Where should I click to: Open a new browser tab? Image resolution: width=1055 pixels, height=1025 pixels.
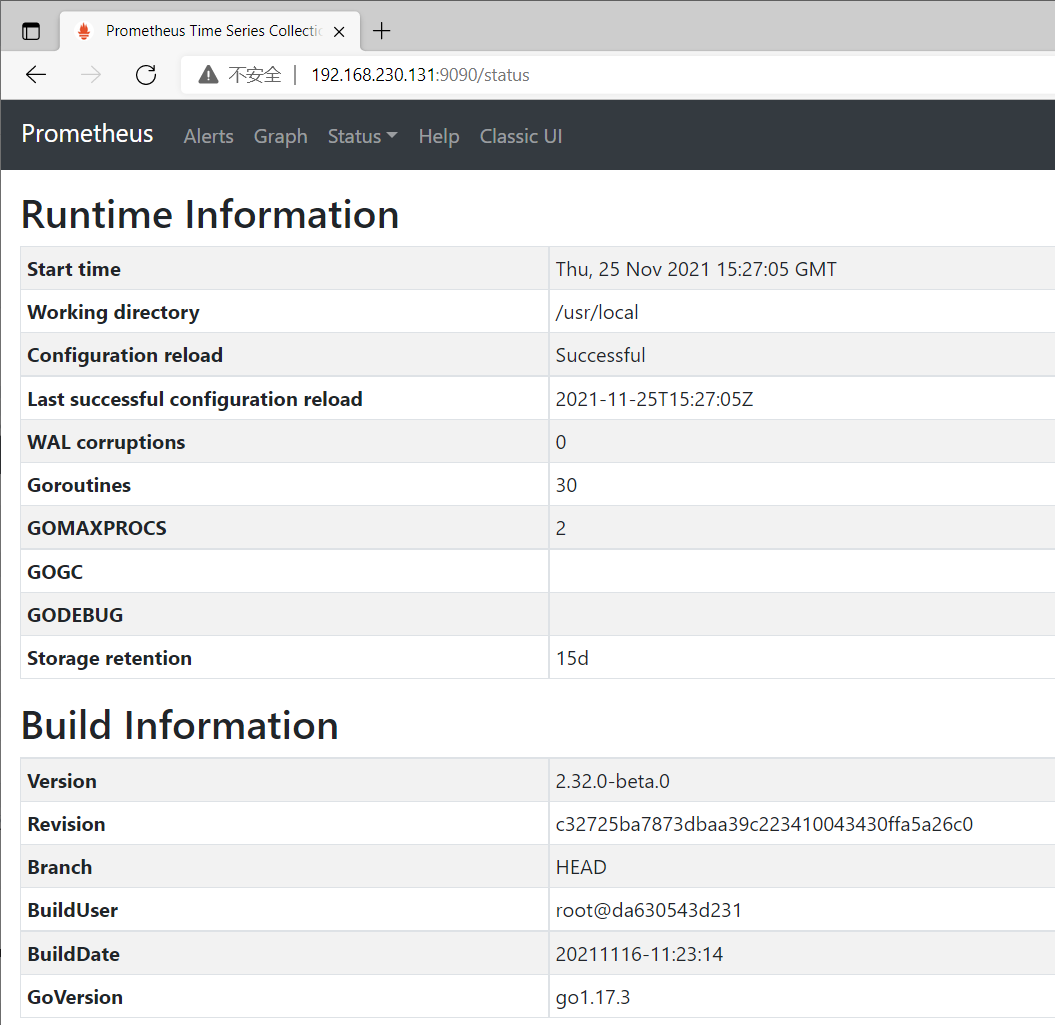point(381,31)
